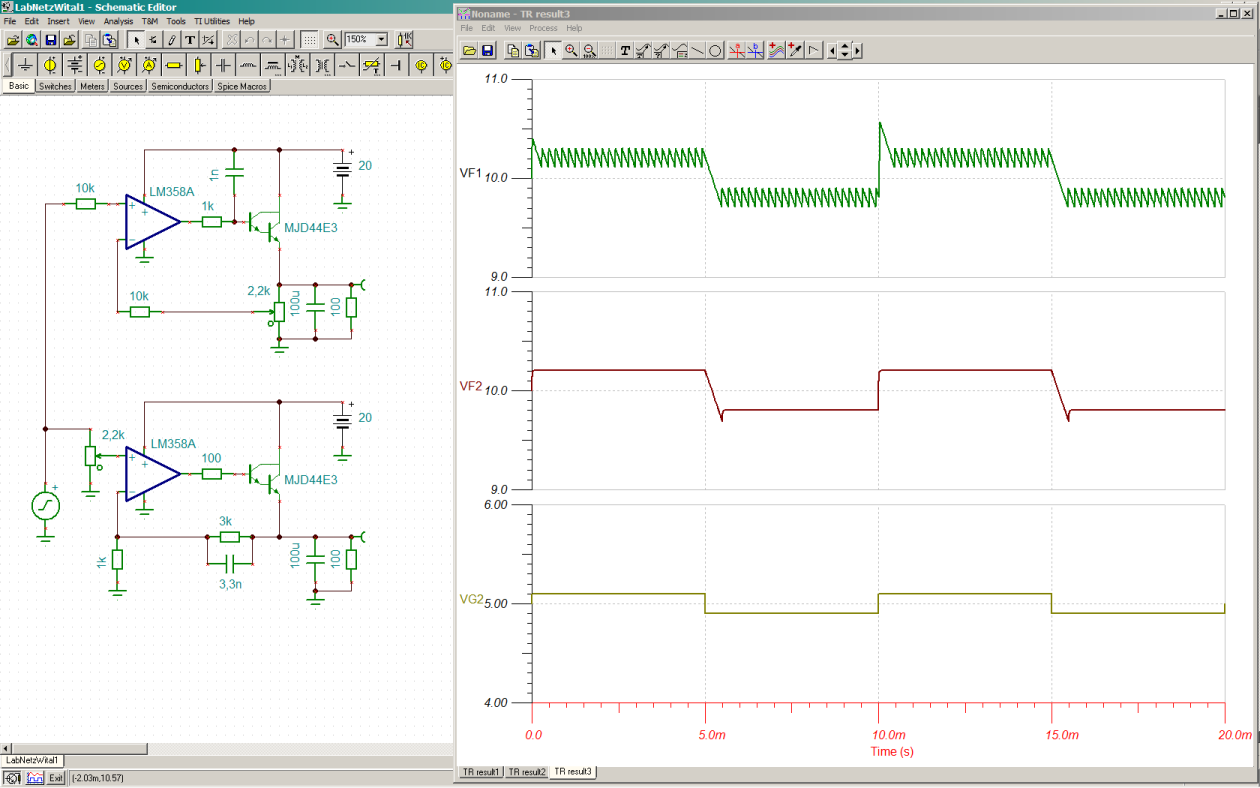Viewport: 1260px width, 788px height.
Task: Open T&M menu
Action: click(x=150, y=21)
